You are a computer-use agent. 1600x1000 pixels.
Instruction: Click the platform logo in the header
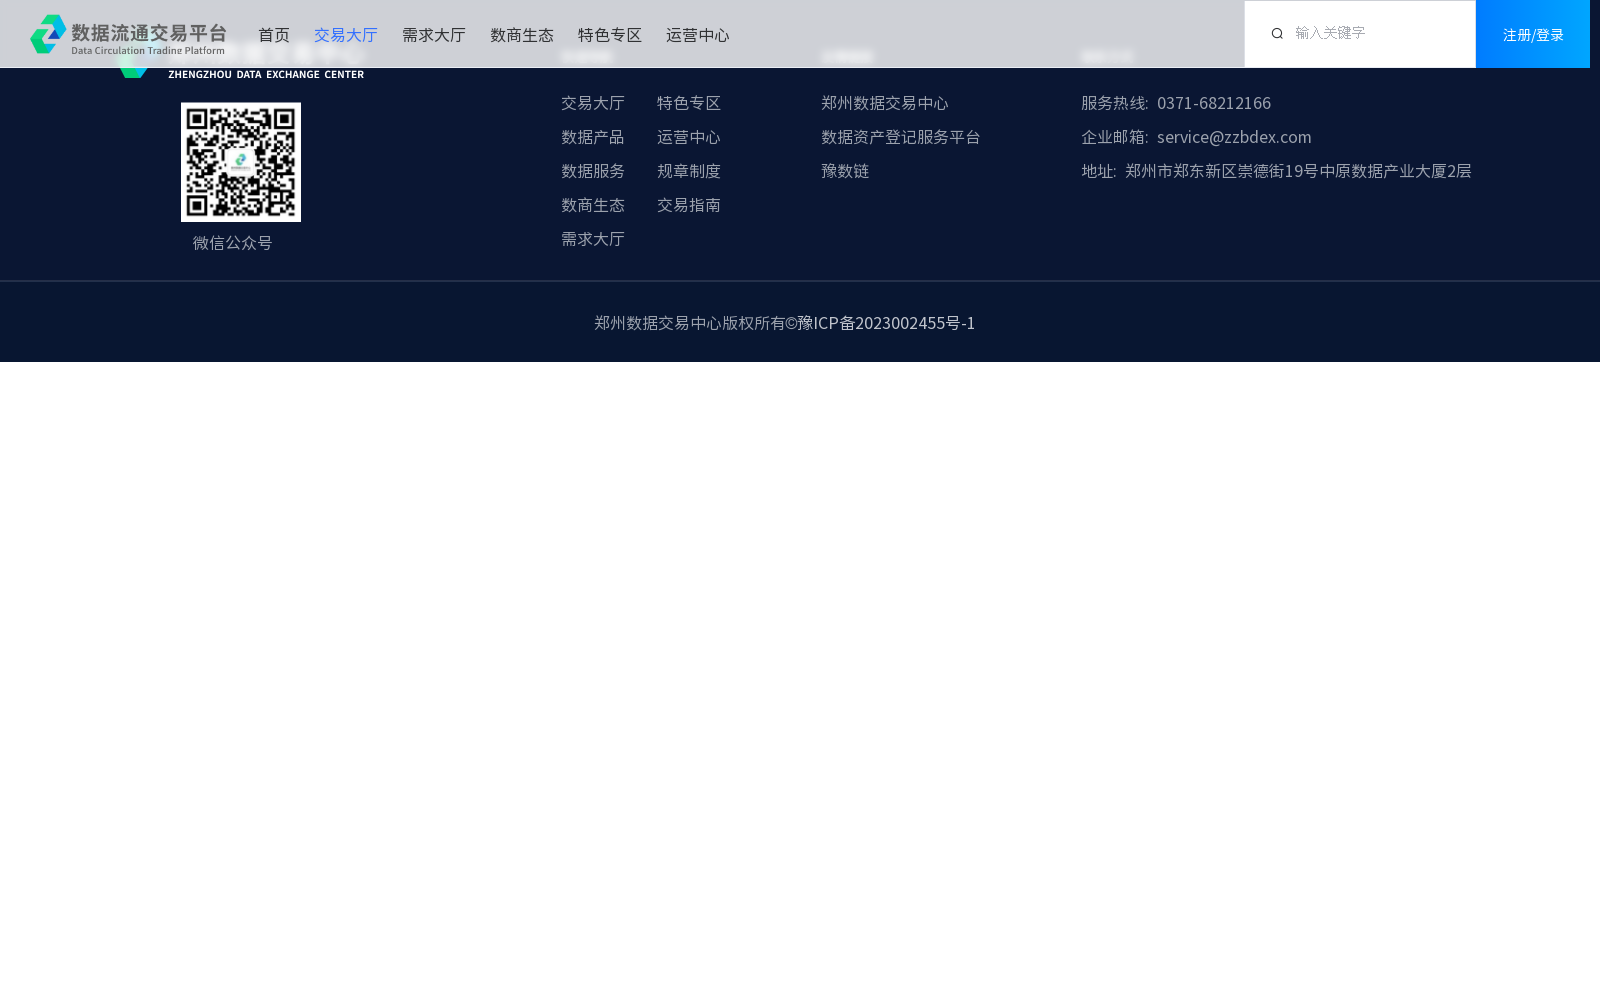tap(128, 34)
